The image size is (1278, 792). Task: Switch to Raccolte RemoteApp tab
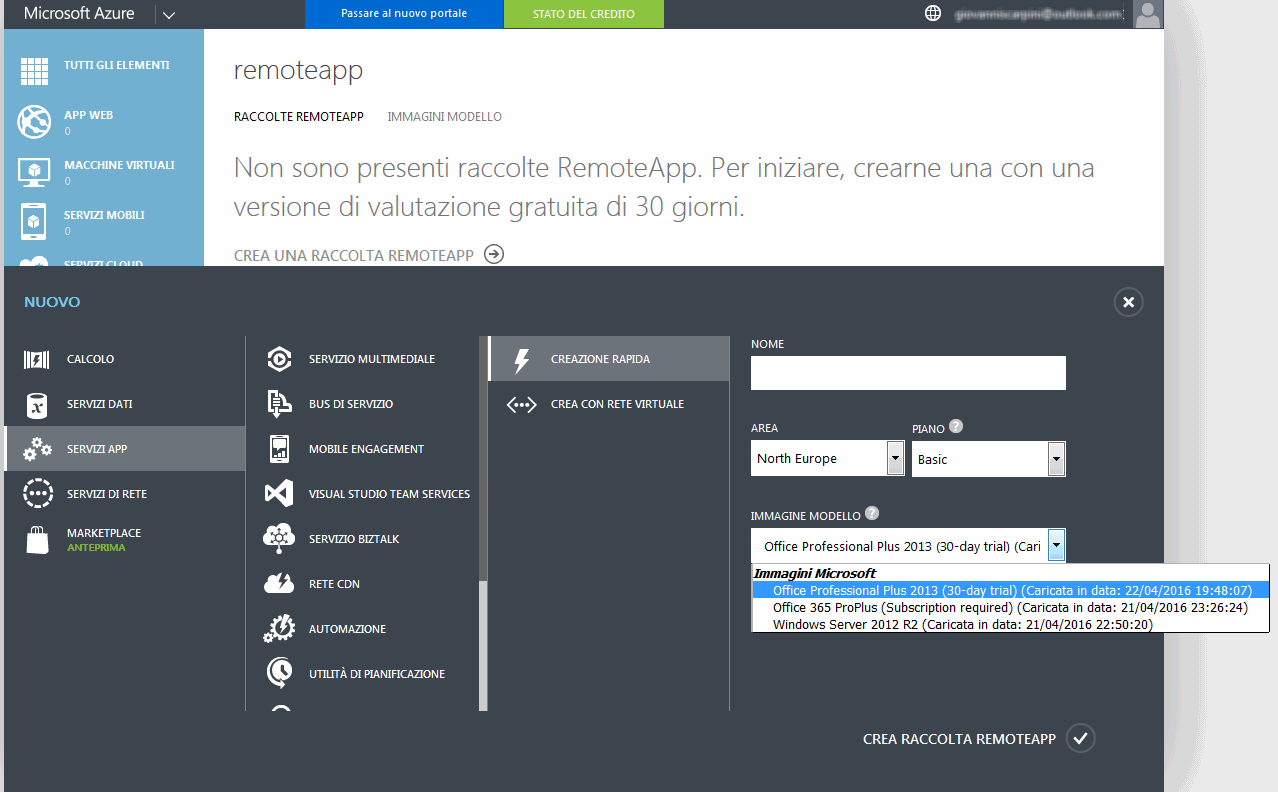(x=298, y=117)
